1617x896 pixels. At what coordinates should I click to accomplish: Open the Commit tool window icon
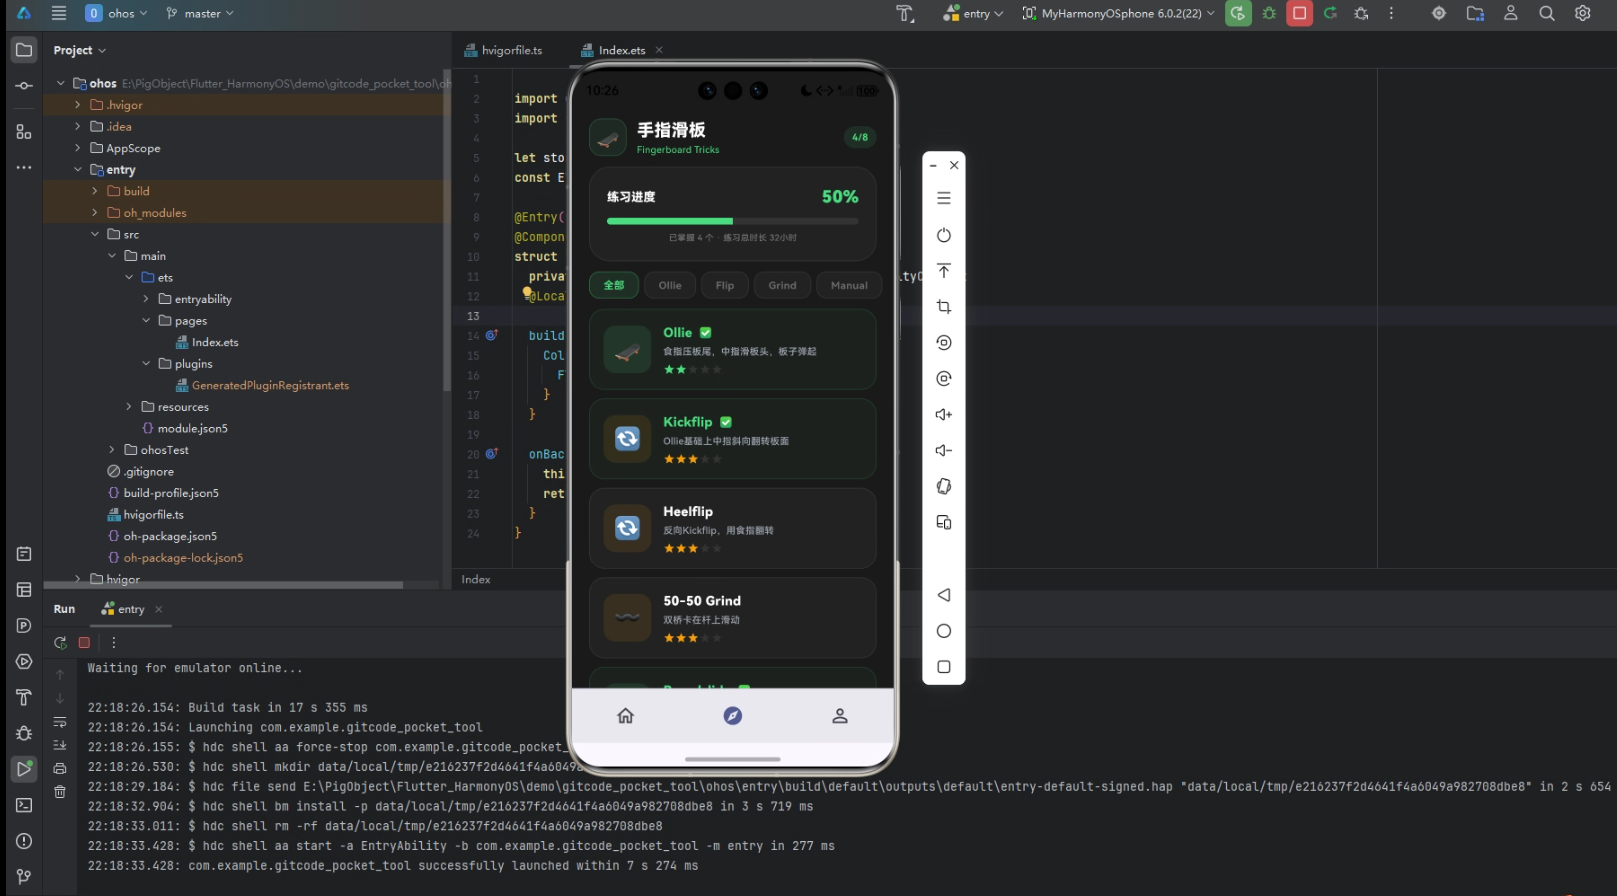coord(24,86)
